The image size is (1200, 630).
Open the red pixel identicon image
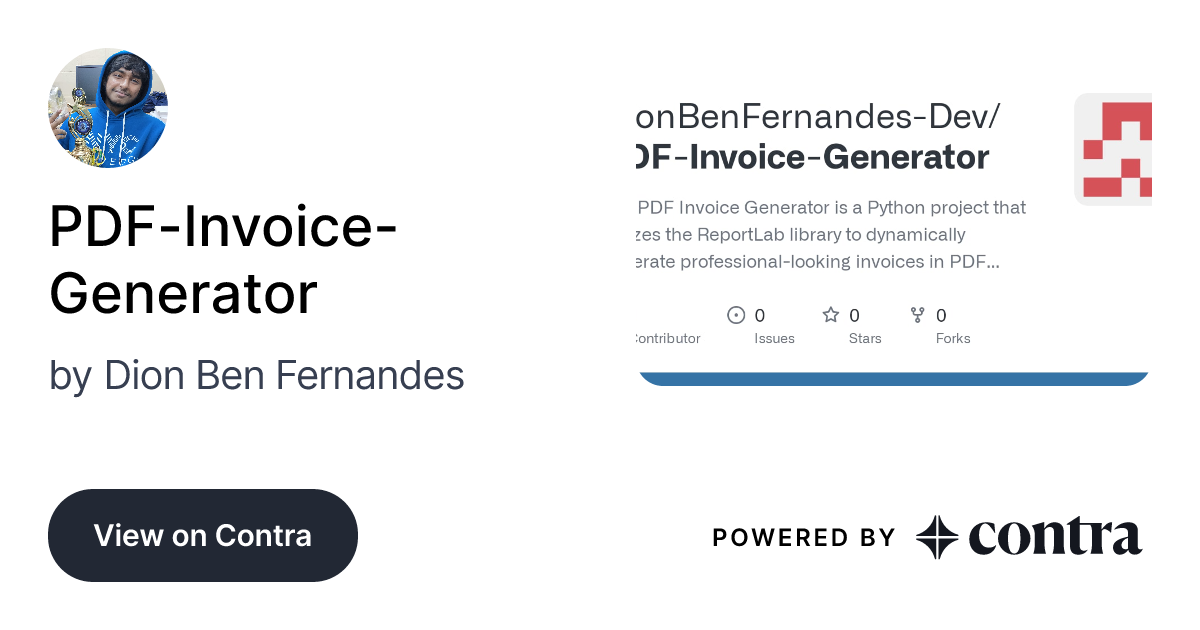click(1113, 149)
